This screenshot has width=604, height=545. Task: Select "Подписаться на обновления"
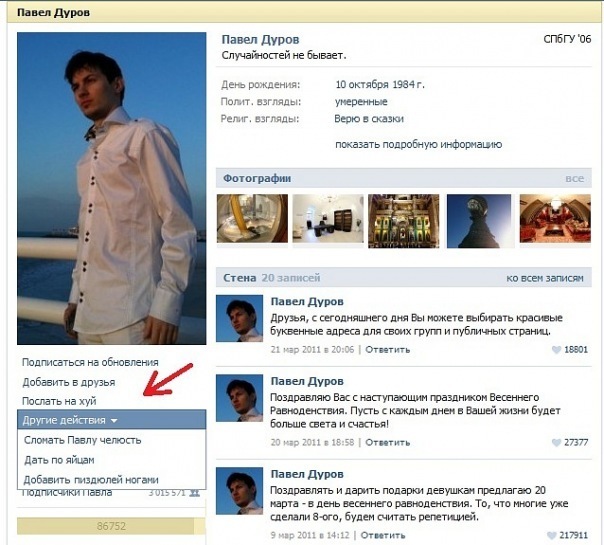coord(90,362)
